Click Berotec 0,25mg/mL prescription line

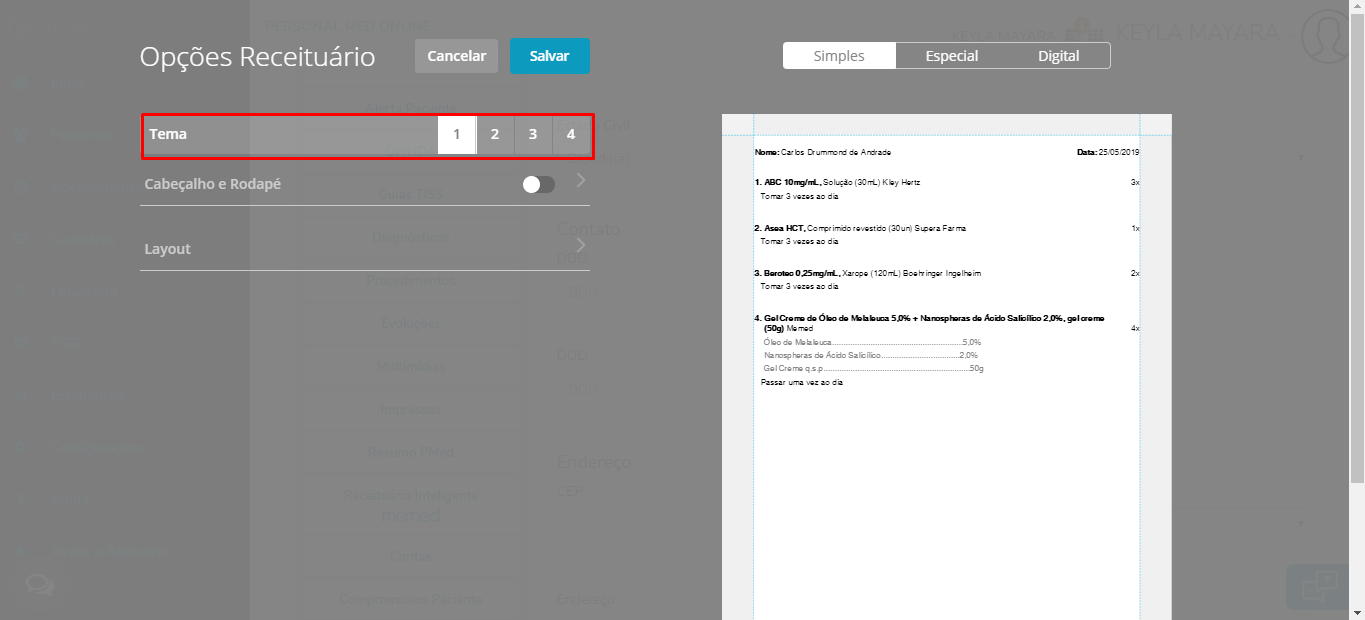pos(866,273)
